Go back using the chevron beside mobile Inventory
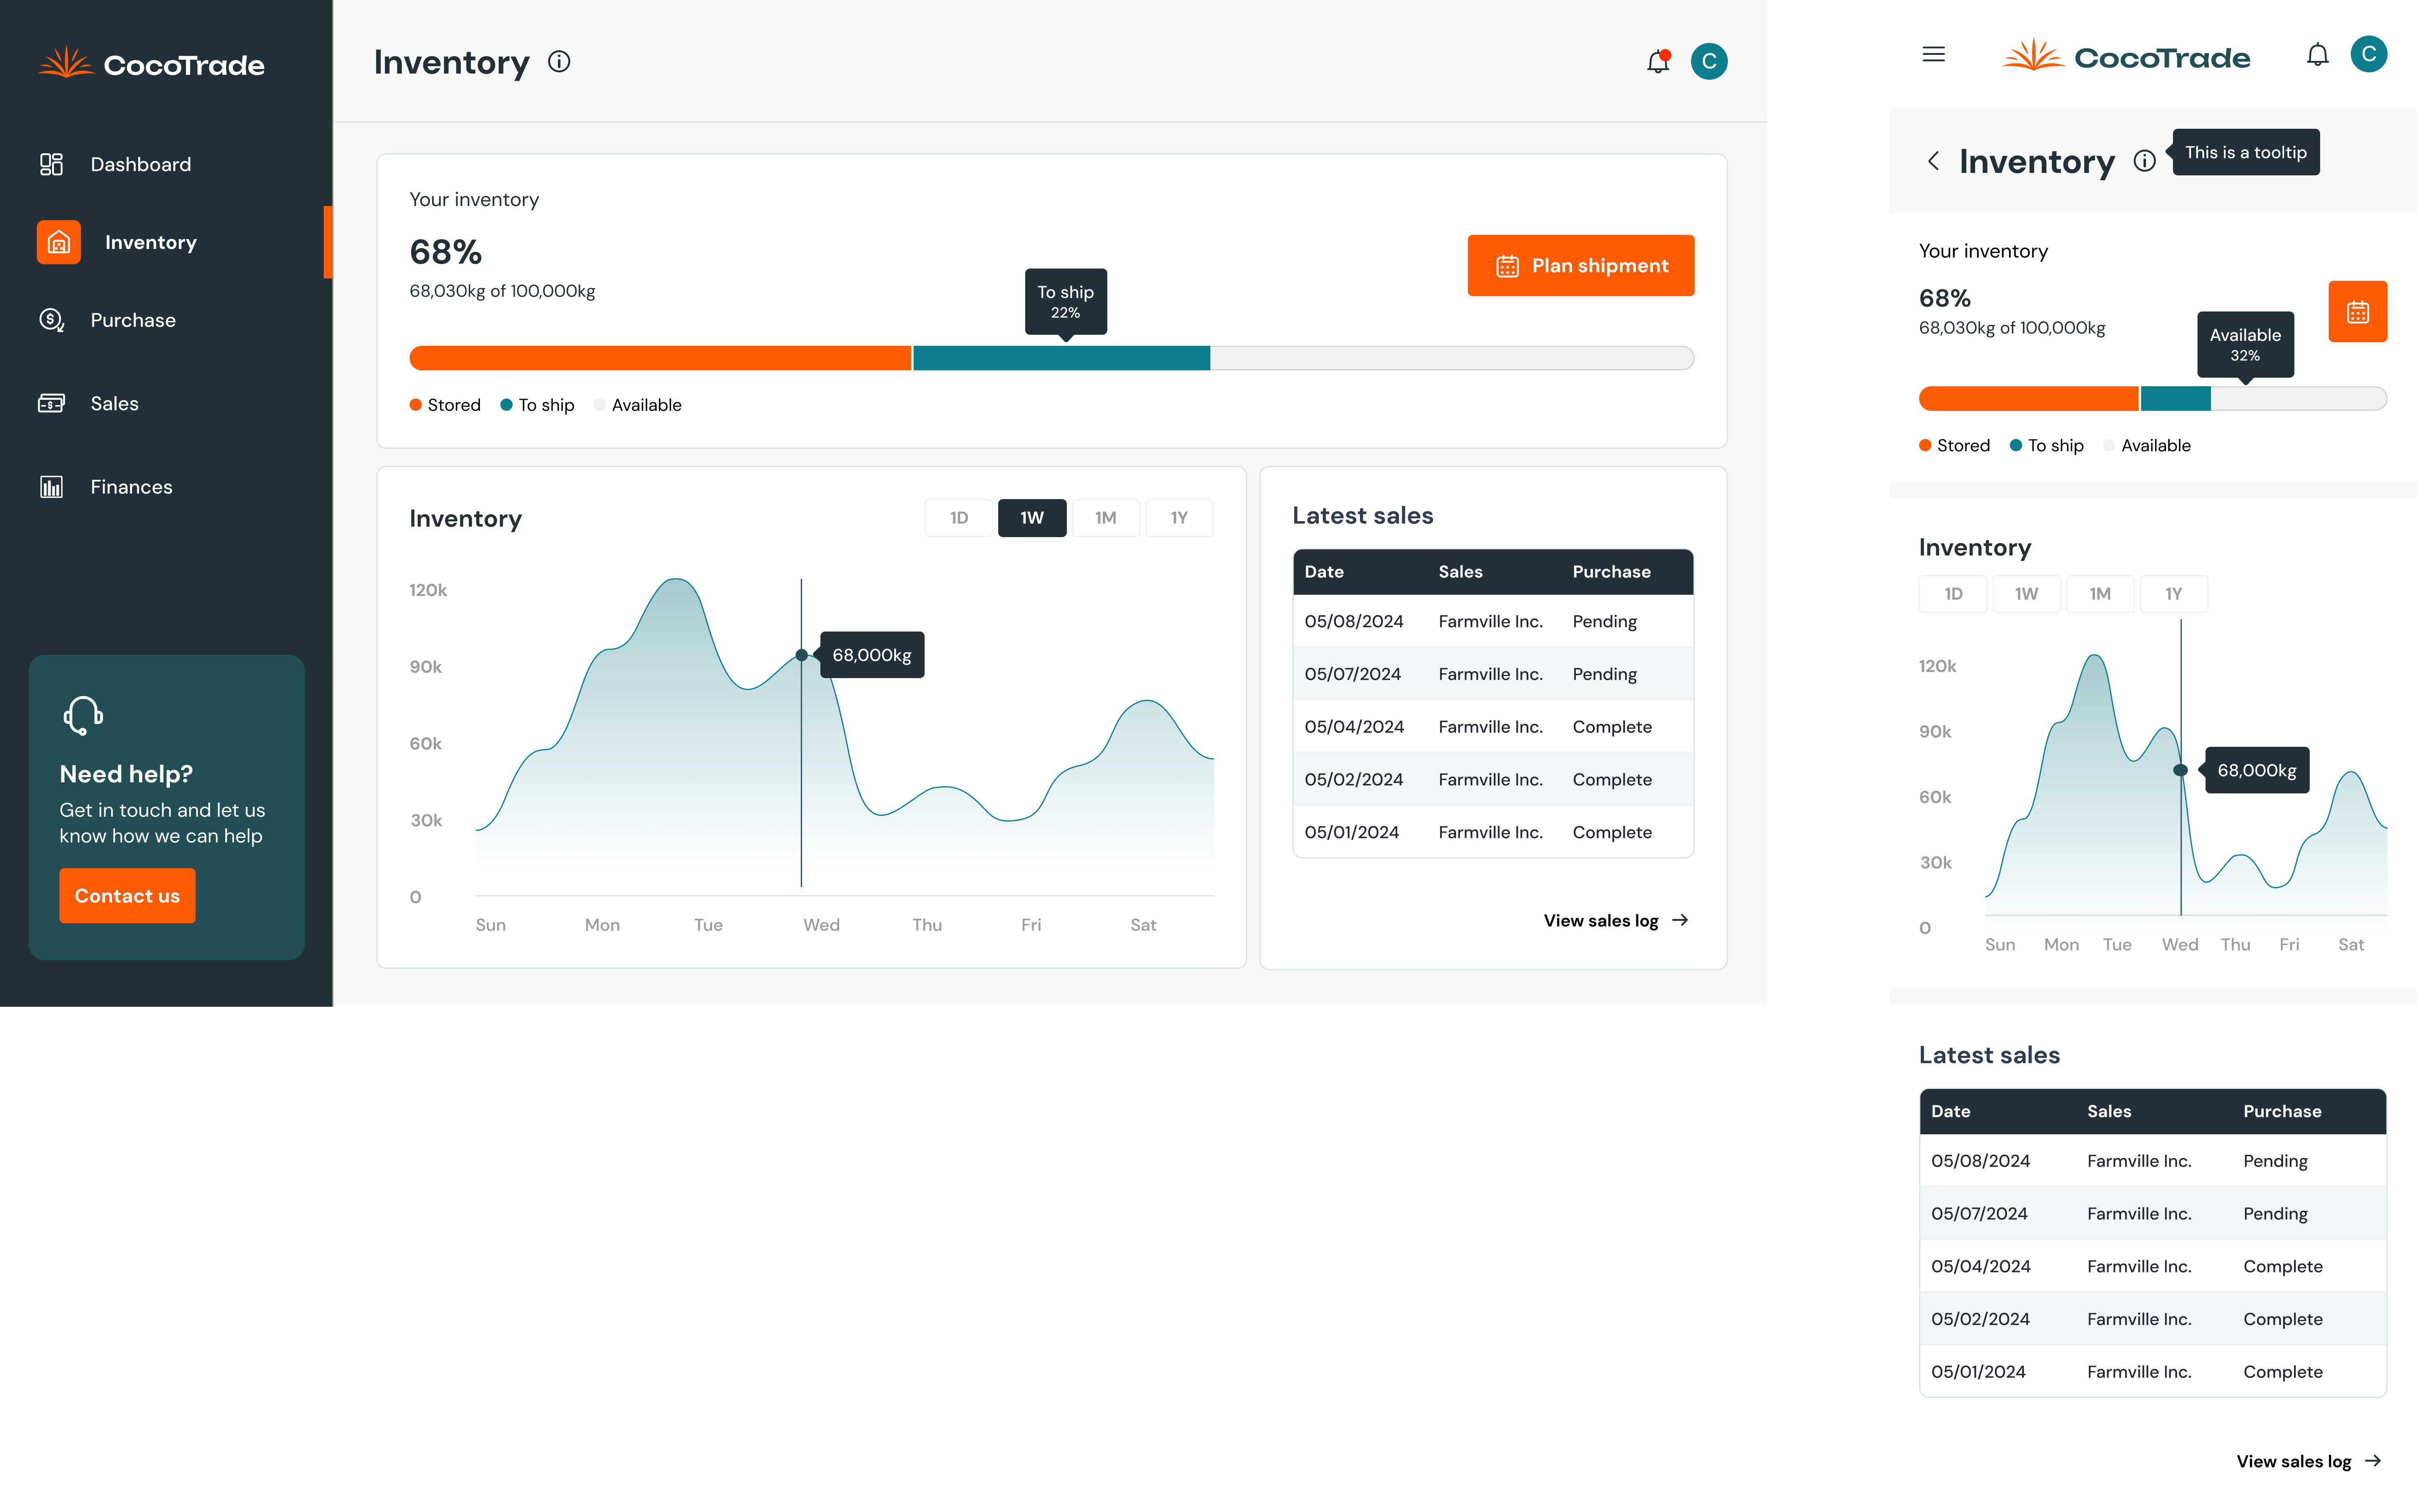2417x1512 pixels. 1933,161
